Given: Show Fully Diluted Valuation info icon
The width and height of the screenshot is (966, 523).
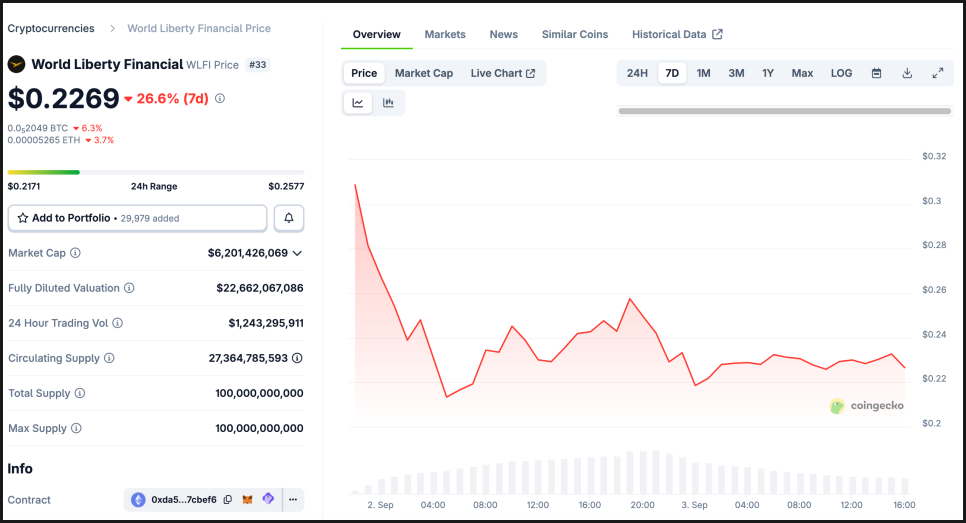Looking at the screenshot, I should (x=129, y=288).
